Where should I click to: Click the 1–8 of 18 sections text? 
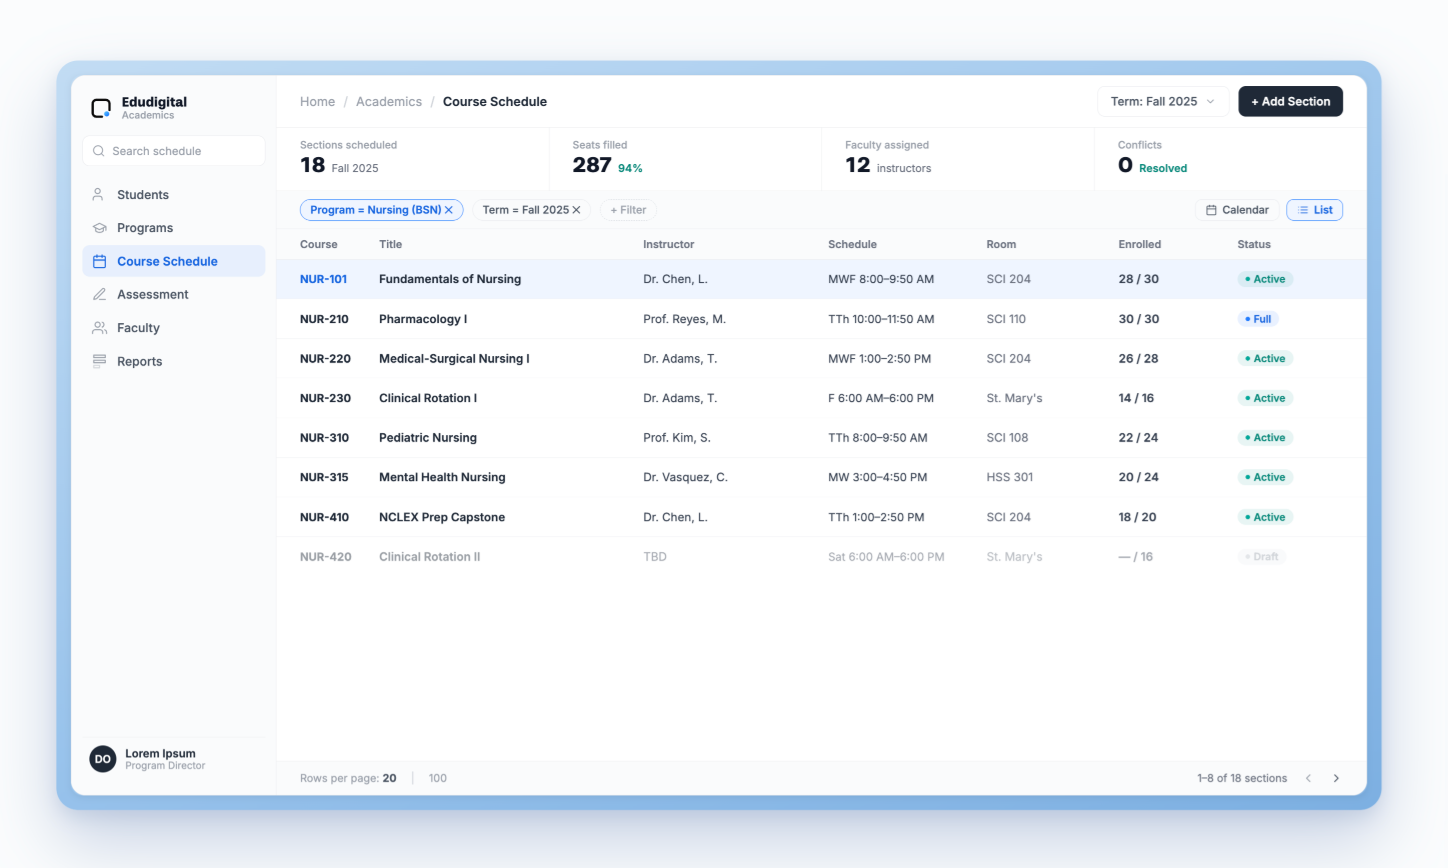(x=1242, y=778)
